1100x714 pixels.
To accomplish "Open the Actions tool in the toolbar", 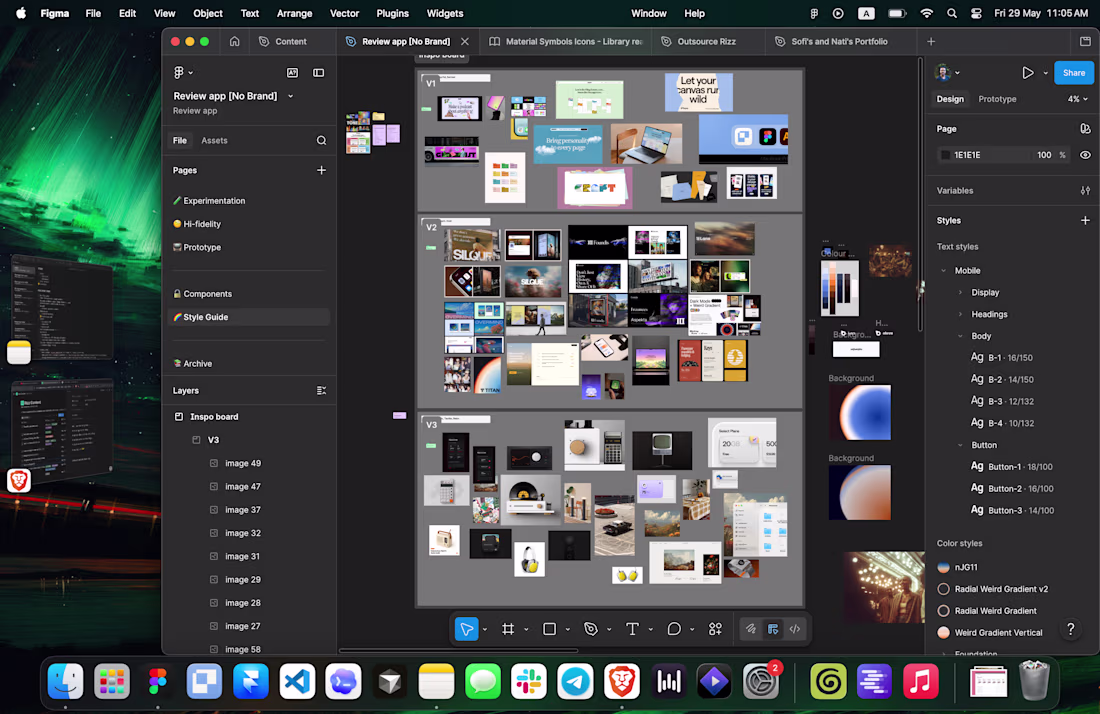I will (715, 629).
